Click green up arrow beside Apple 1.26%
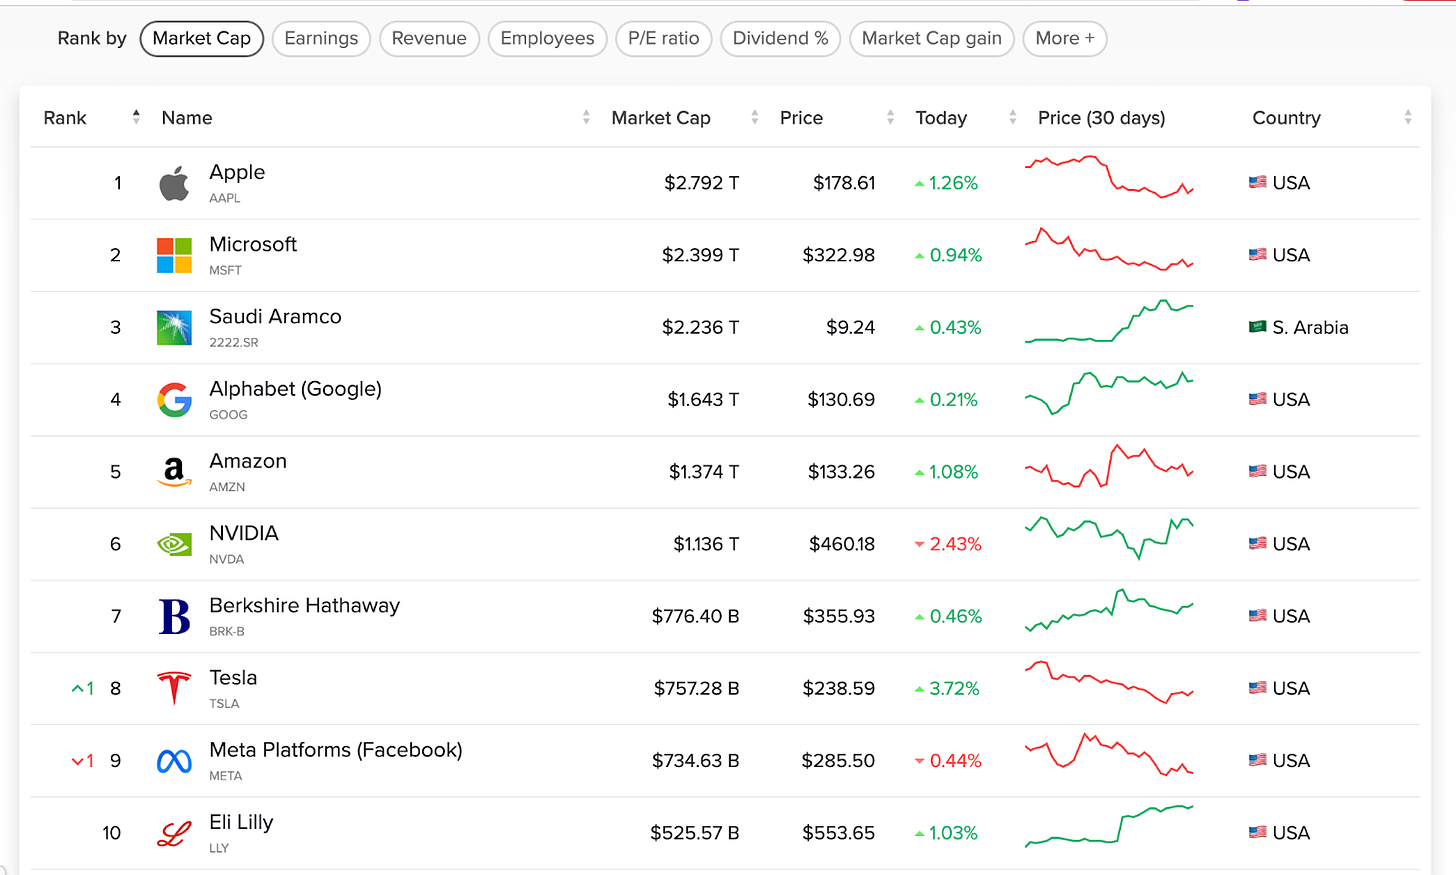Viewport: 1456px width, 875px height. 919,184
